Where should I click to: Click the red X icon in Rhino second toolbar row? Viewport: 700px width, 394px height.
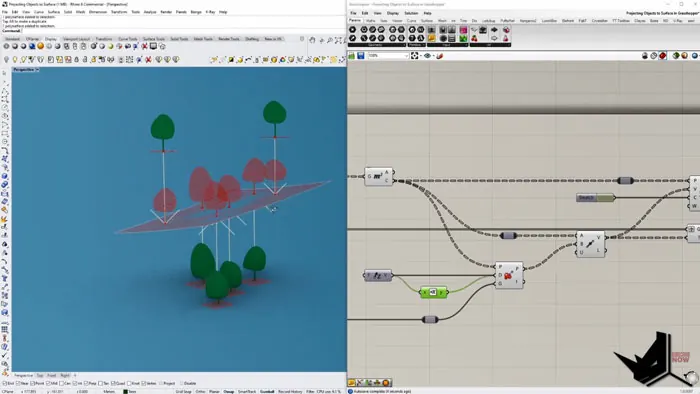point(149,59)
